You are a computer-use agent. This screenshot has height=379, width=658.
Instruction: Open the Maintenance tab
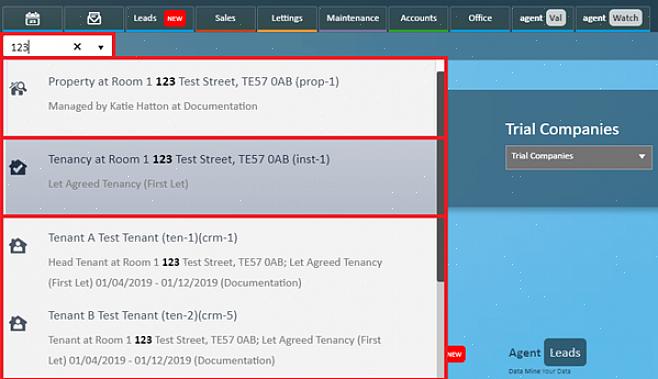click(x=353, y=18)
